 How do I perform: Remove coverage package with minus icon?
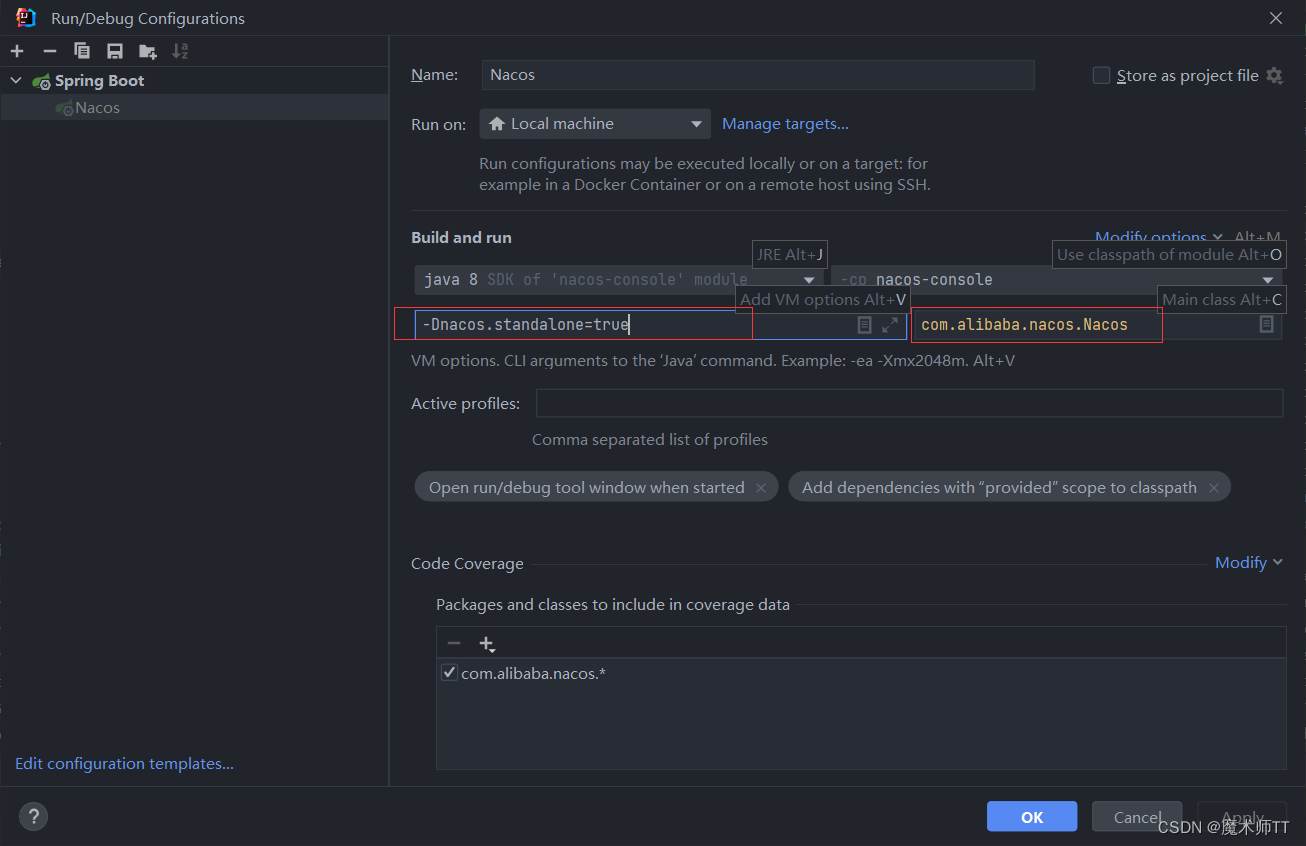[454, 643]
